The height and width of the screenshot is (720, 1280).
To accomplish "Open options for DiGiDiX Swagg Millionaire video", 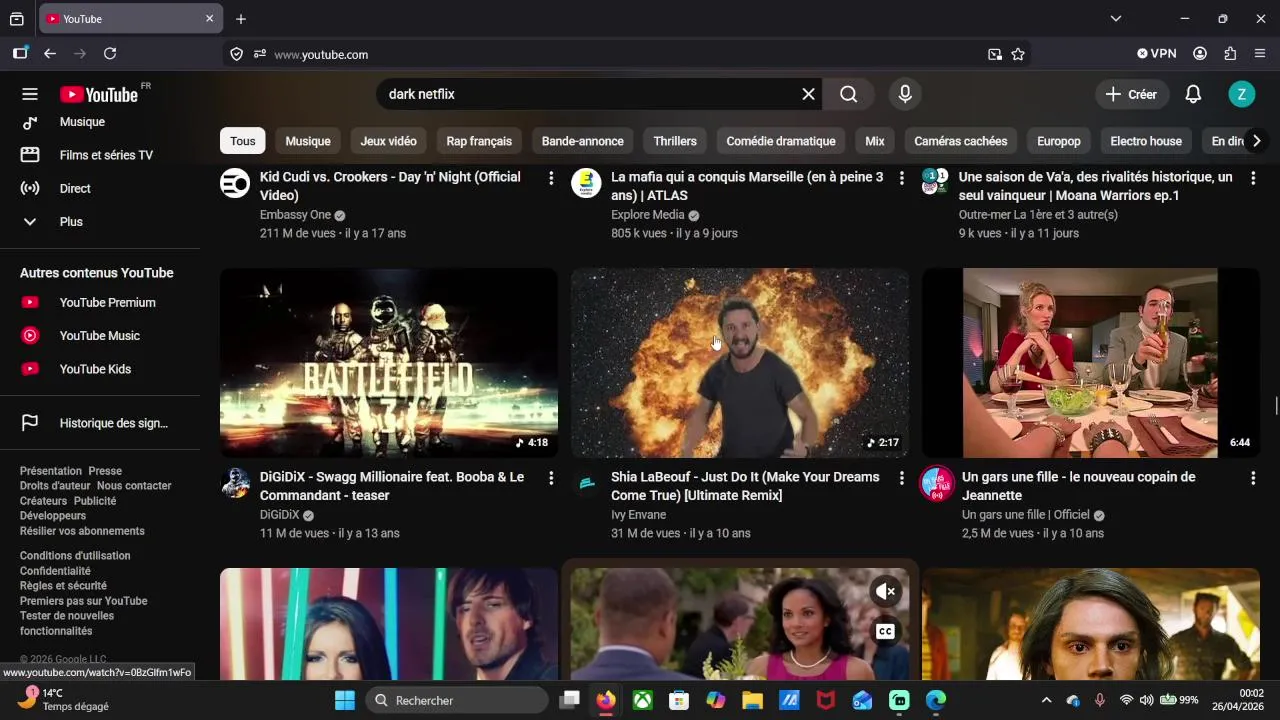I will coord(550,478).
